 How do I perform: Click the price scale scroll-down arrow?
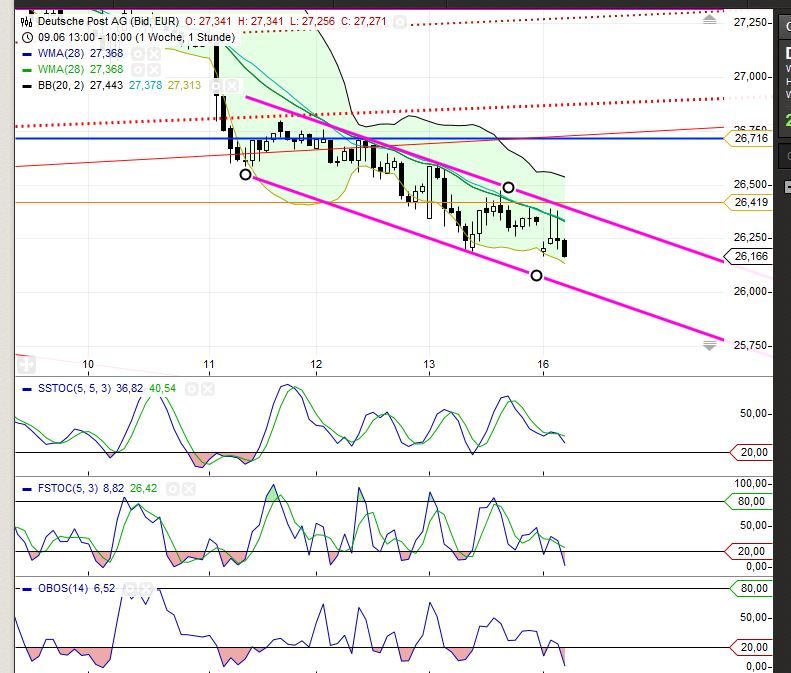click(x=710, y=346)
